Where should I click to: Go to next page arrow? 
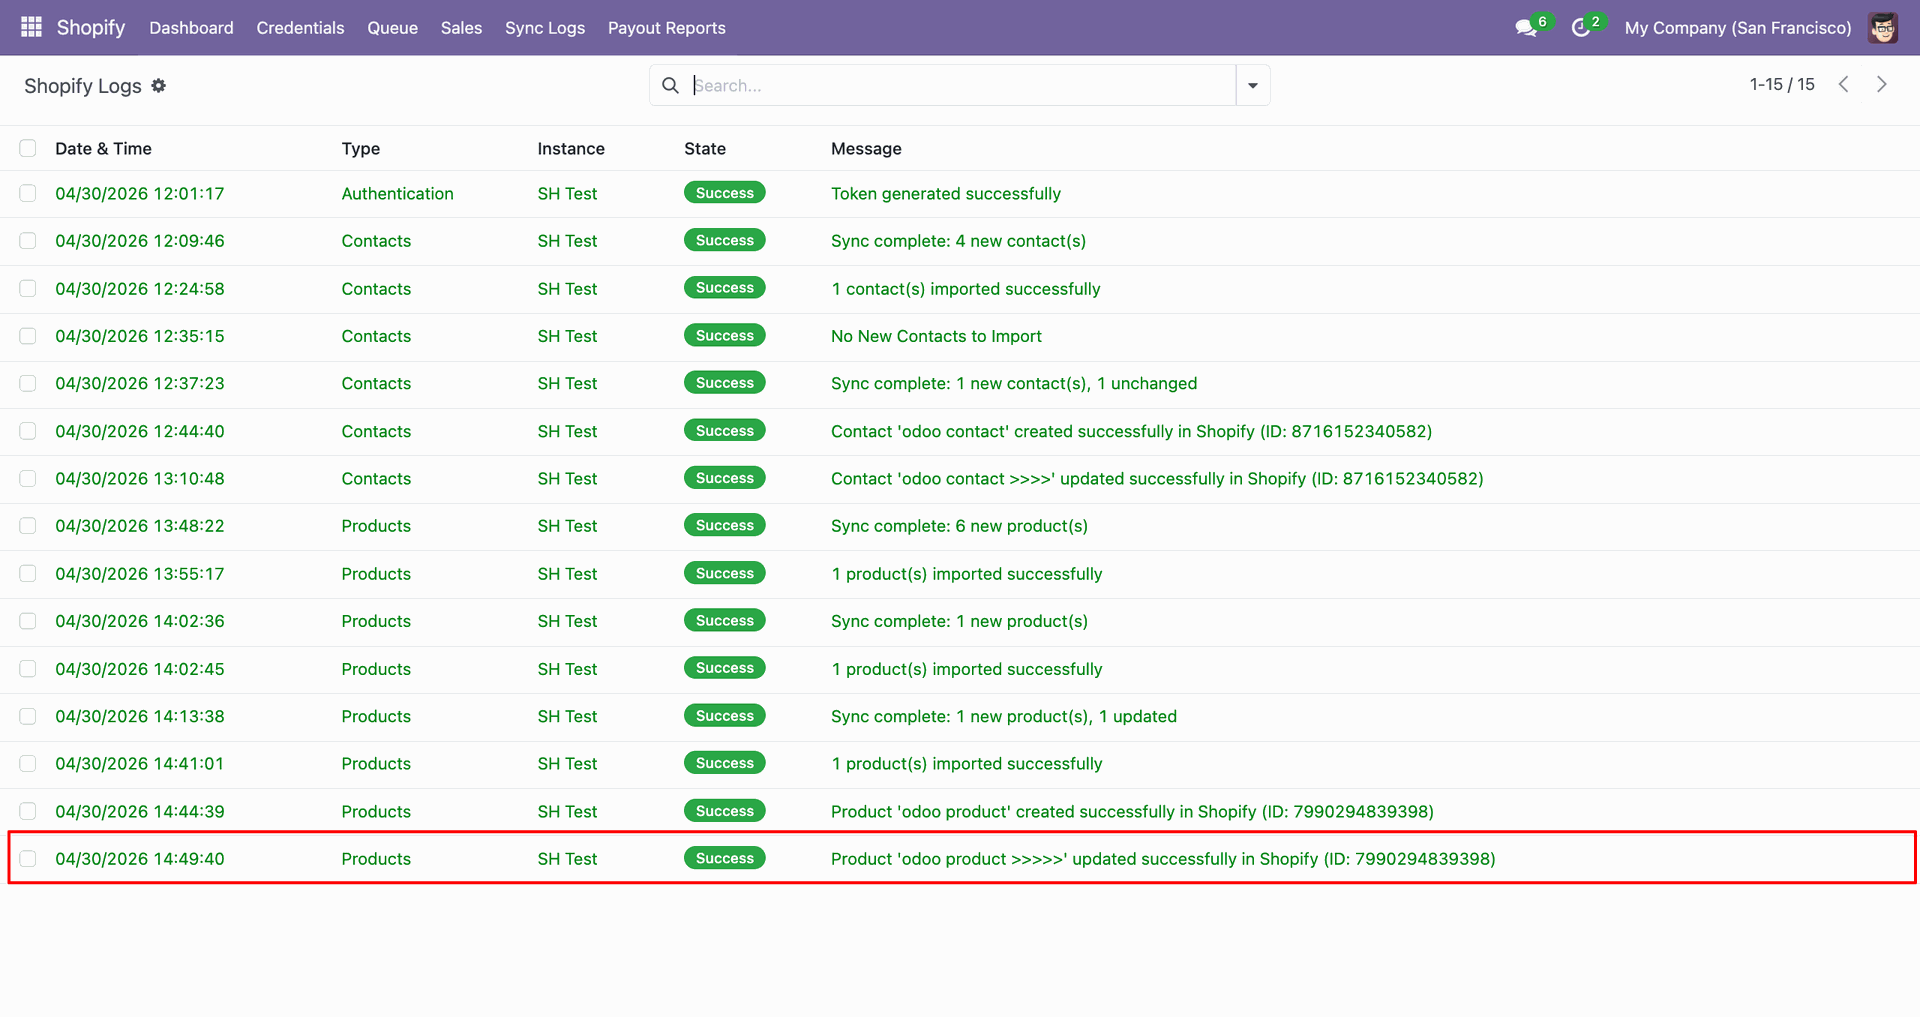tap(1881, 85)
